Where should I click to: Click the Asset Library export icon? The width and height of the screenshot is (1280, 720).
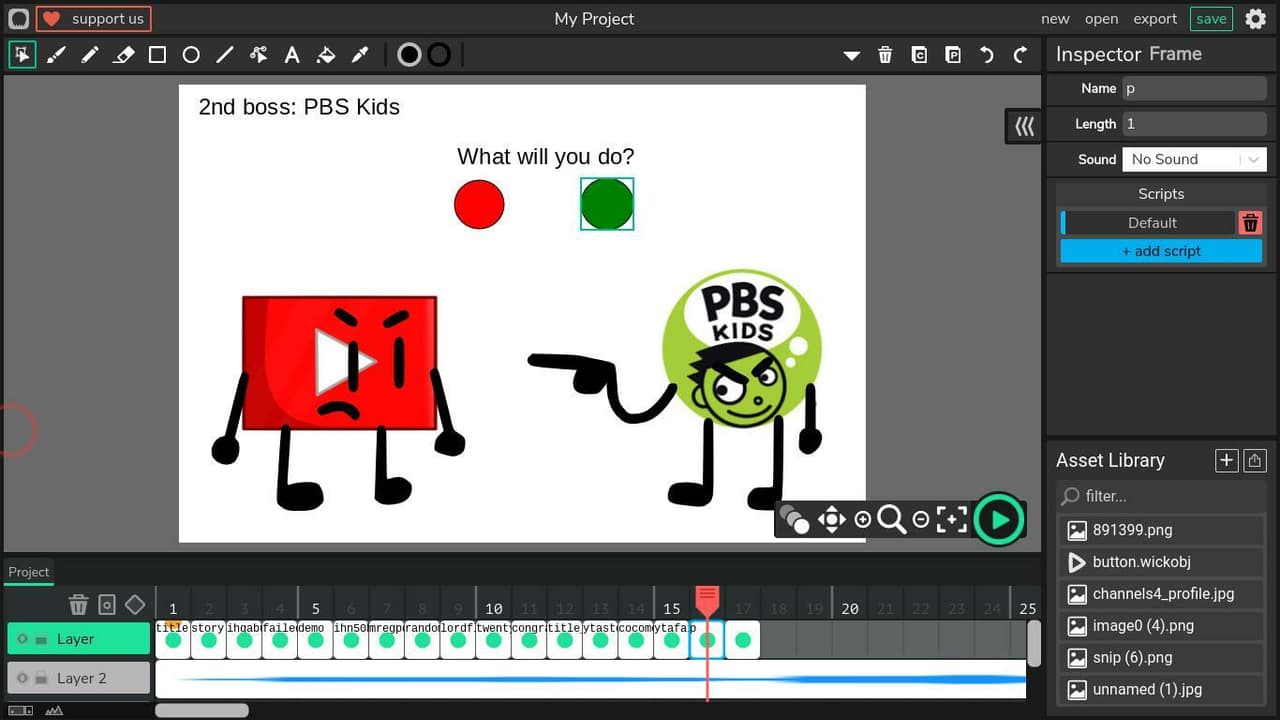click(x=1255, y=460)
